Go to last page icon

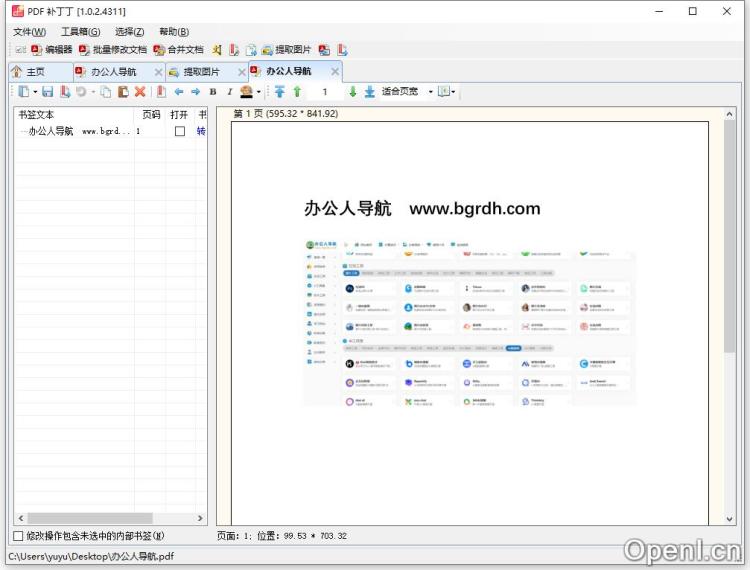(x=370, y=91)
